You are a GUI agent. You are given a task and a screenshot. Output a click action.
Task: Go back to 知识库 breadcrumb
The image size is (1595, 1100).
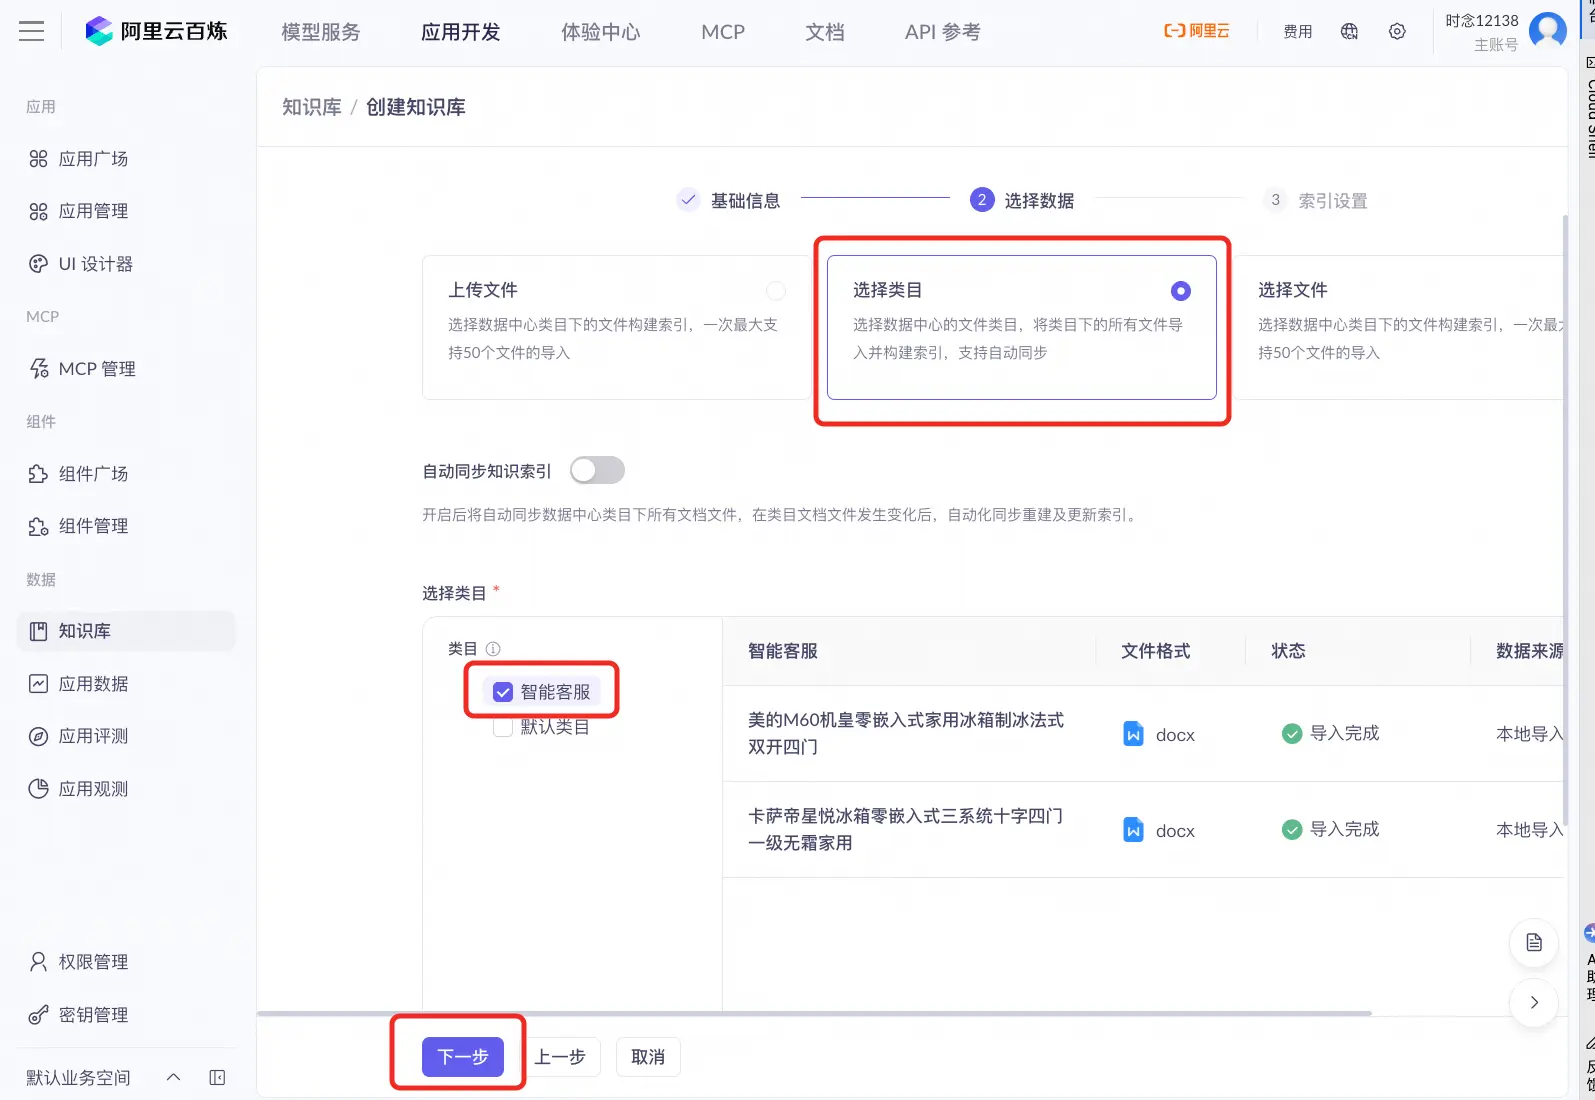point(312,107)
